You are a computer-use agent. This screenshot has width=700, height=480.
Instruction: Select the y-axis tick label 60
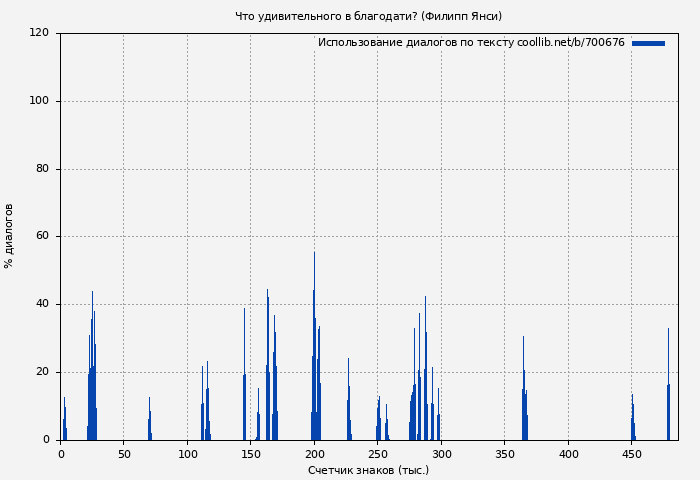click(x=42, y=237)
